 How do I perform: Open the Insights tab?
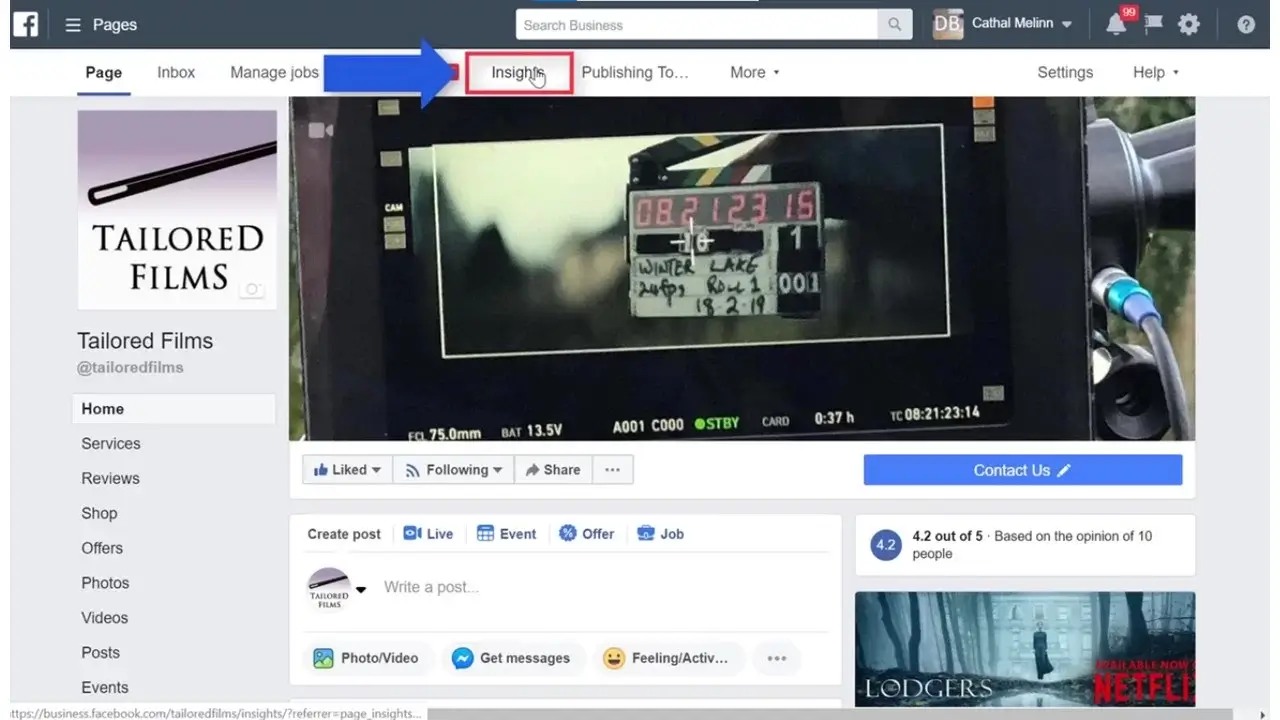tap(518, 72)
